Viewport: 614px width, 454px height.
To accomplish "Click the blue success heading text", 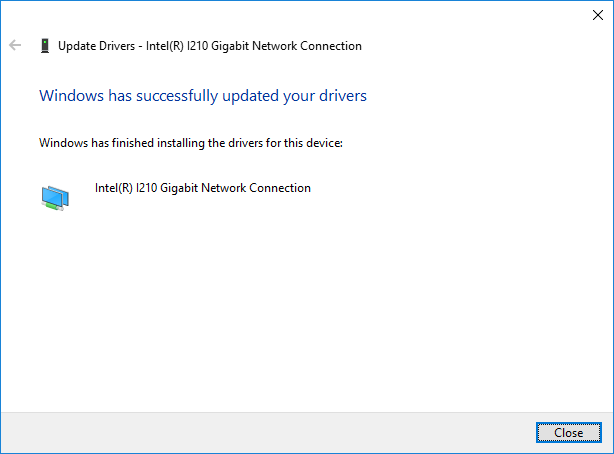I will [x=202, y=96].
